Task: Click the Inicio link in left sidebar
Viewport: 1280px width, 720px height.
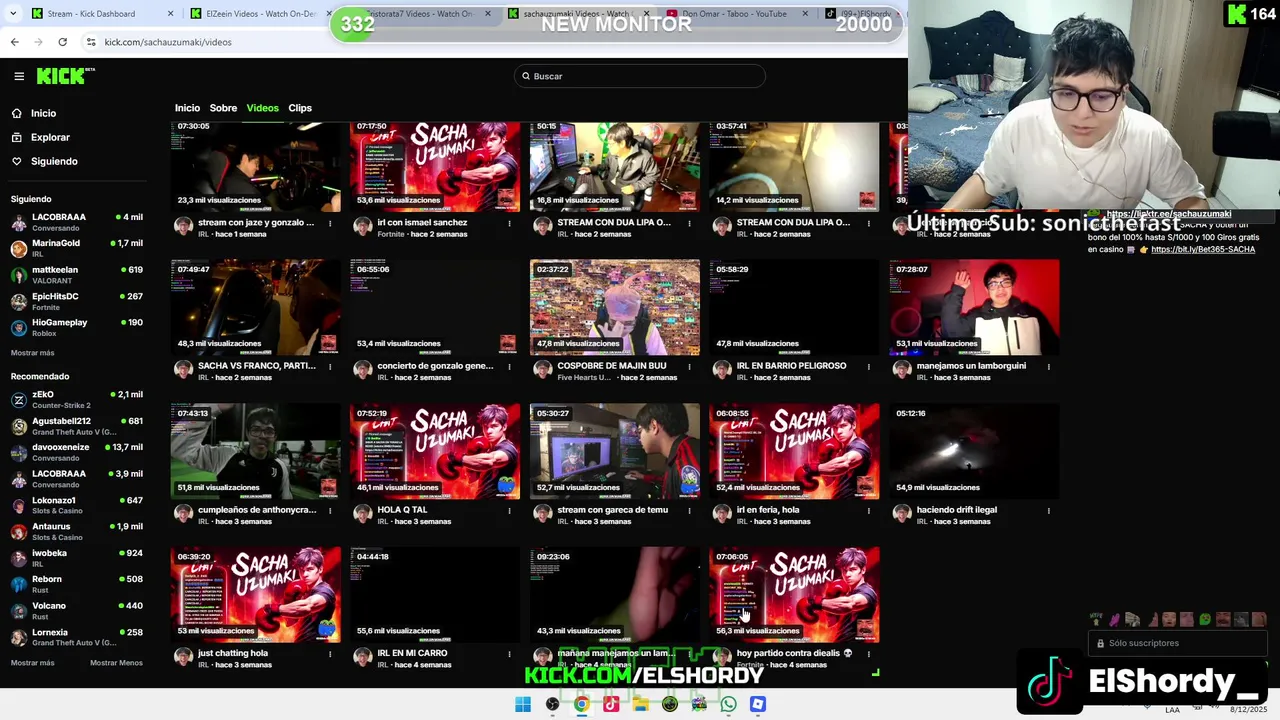Action: (x=43, y=113)
